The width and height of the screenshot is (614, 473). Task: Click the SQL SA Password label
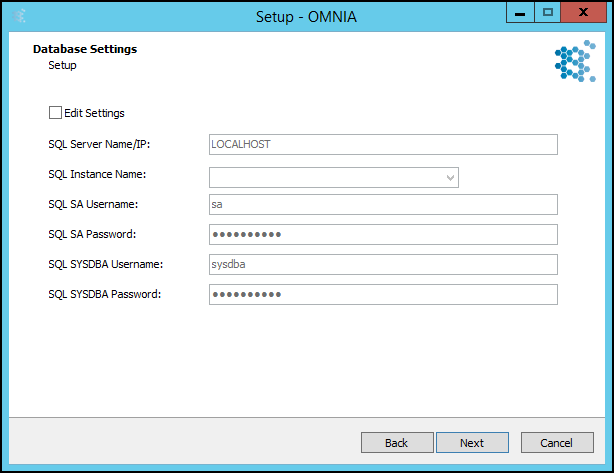click(92, 234)
